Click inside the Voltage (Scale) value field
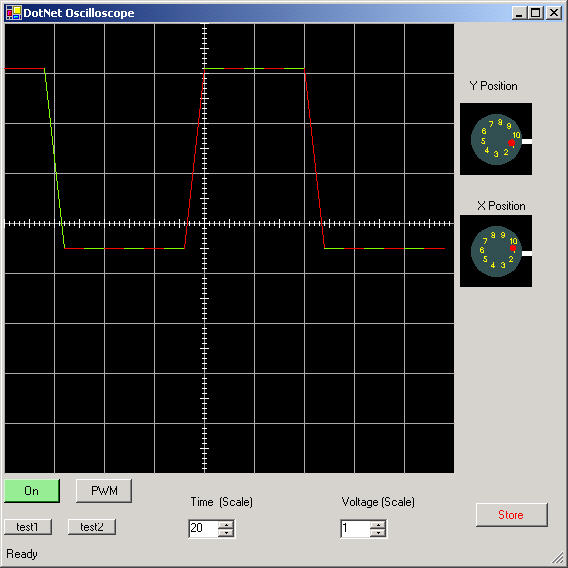The image size is (568, 568). [x=355, y=529]
